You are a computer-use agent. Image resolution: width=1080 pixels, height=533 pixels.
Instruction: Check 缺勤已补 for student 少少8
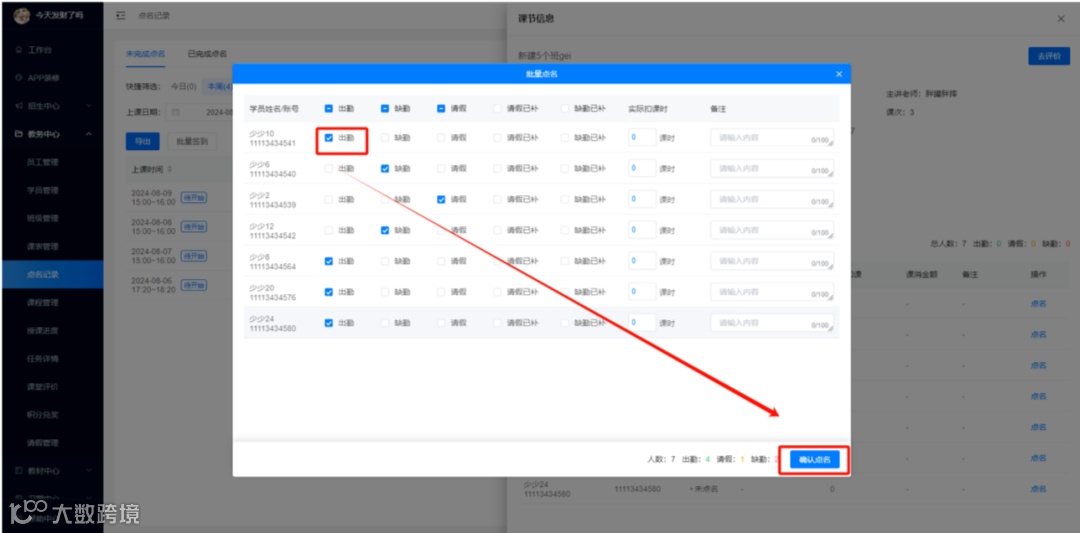[565, 261]
